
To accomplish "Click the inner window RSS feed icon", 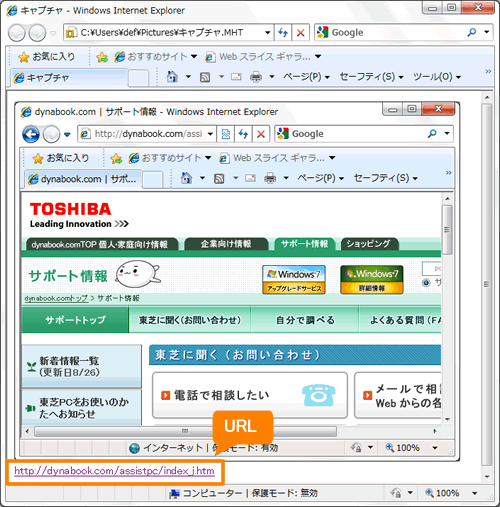I will [x=219, y=179].
